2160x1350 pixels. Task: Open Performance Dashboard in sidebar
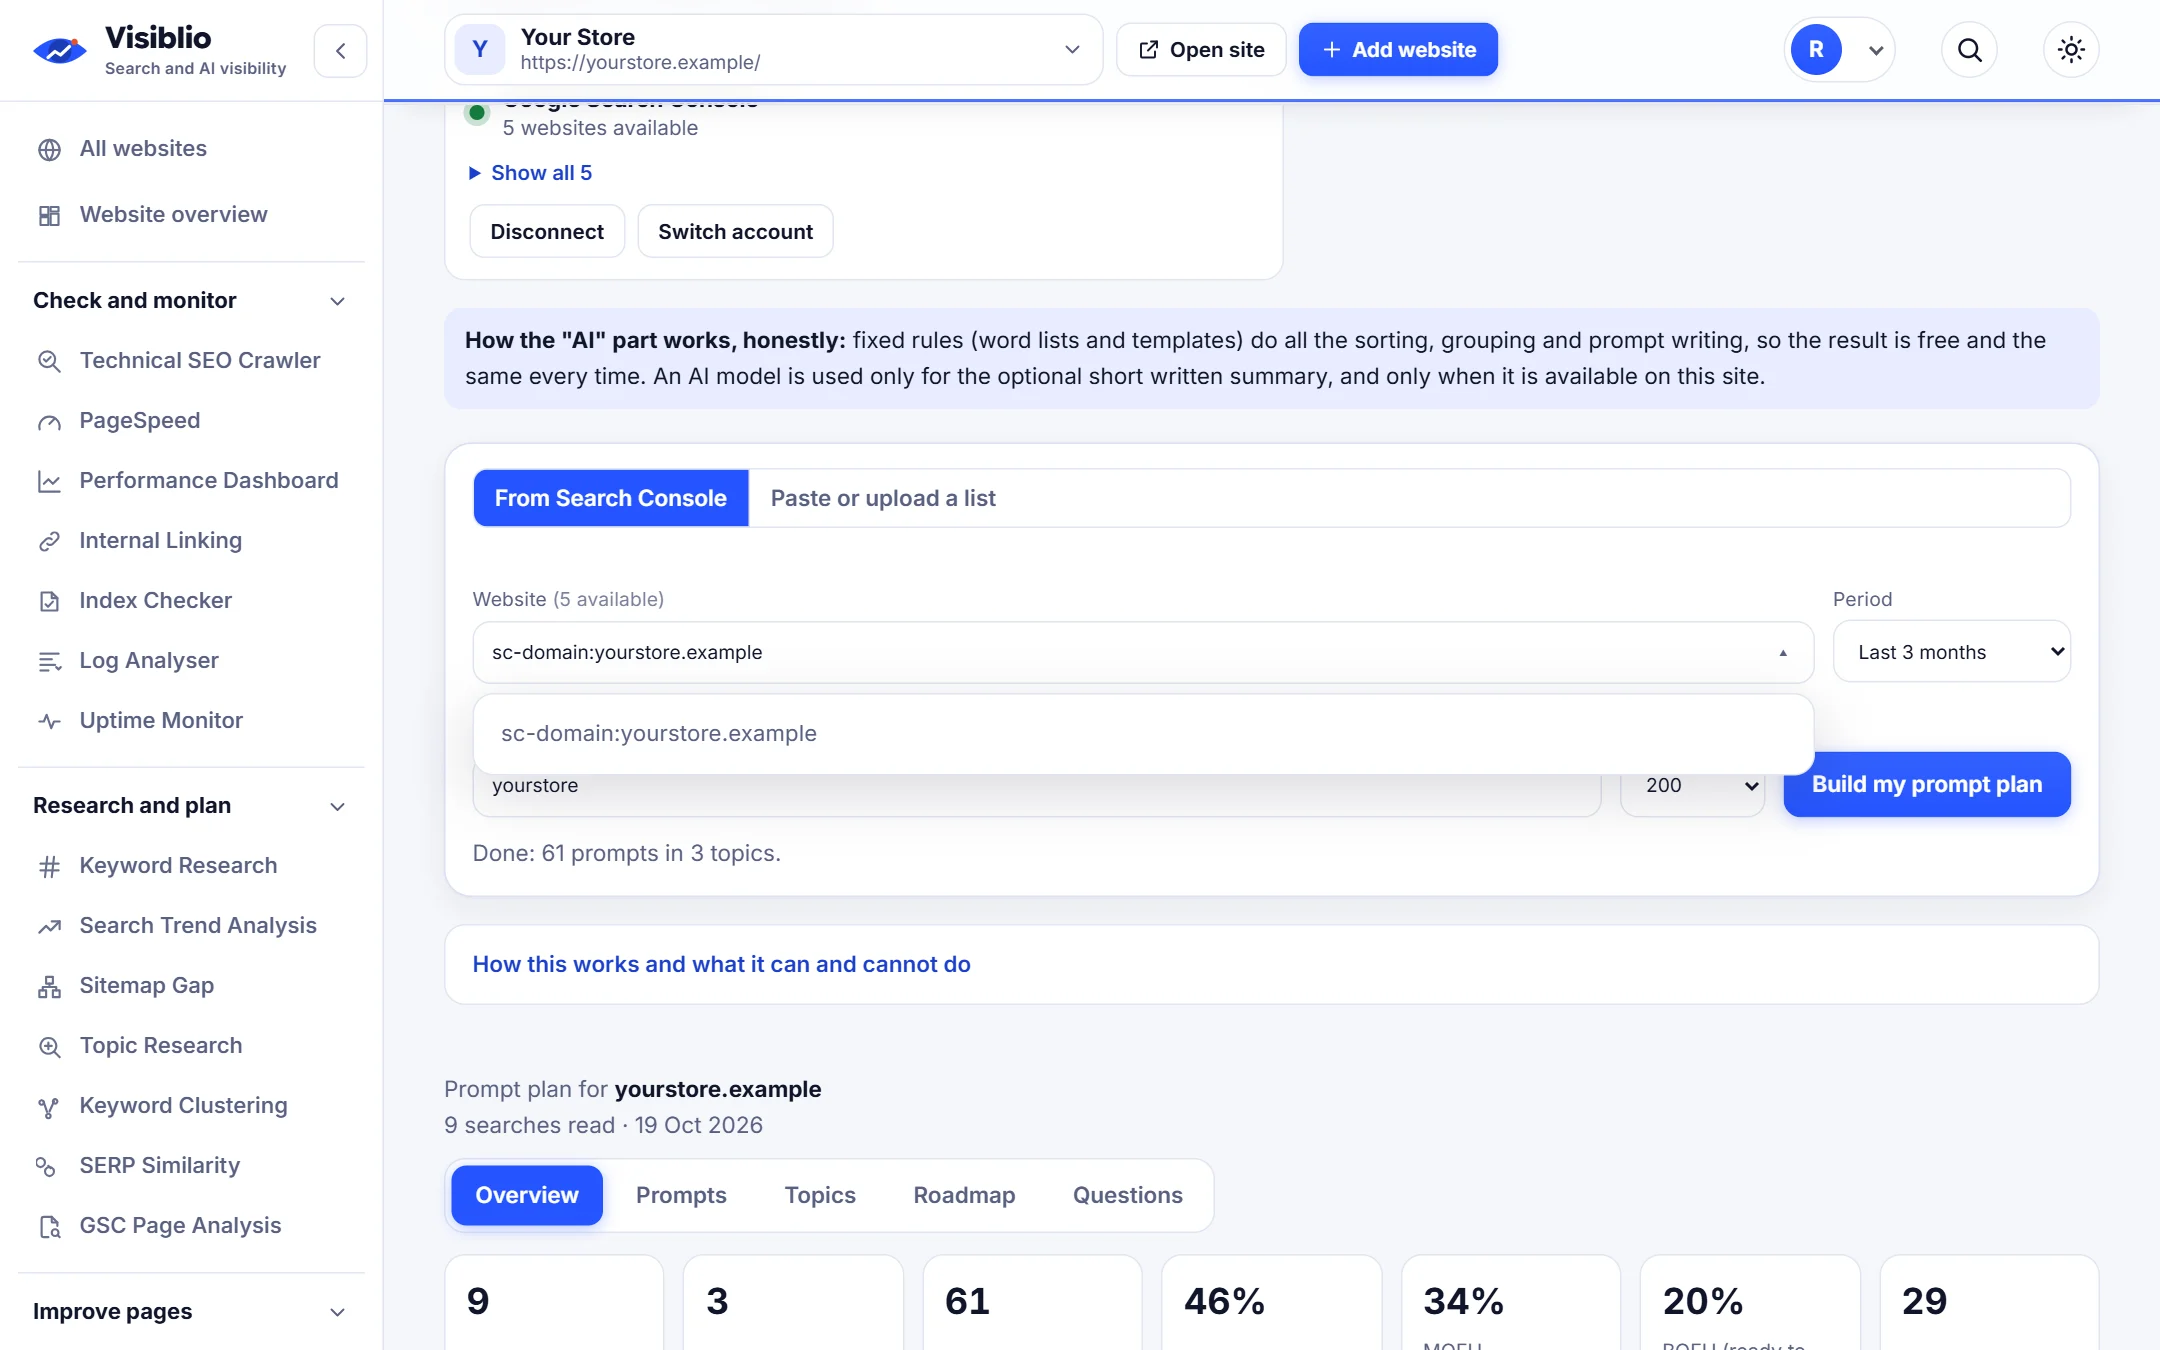pos(209,481)
